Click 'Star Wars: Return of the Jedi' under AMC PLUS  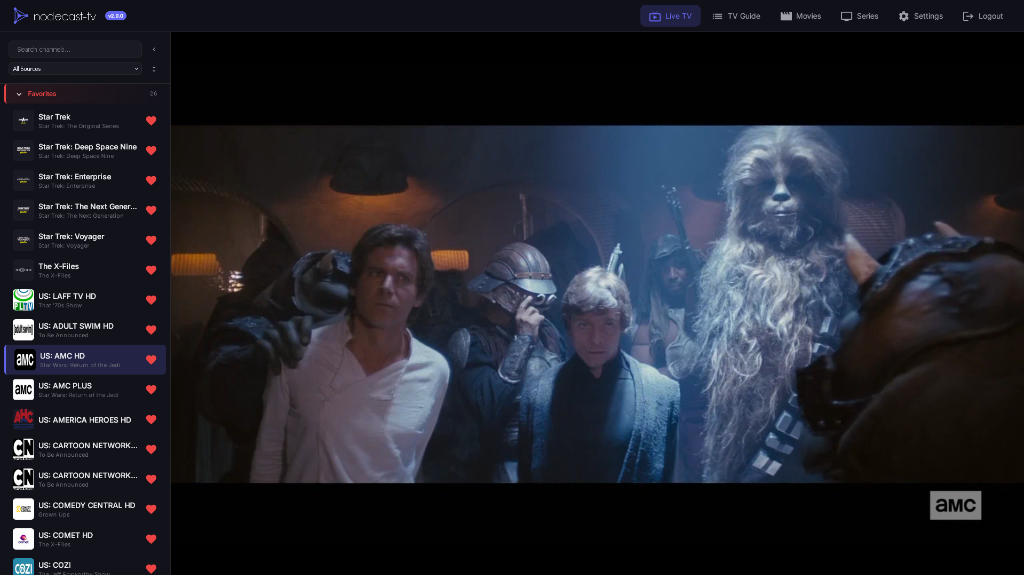tap(78, 395)
